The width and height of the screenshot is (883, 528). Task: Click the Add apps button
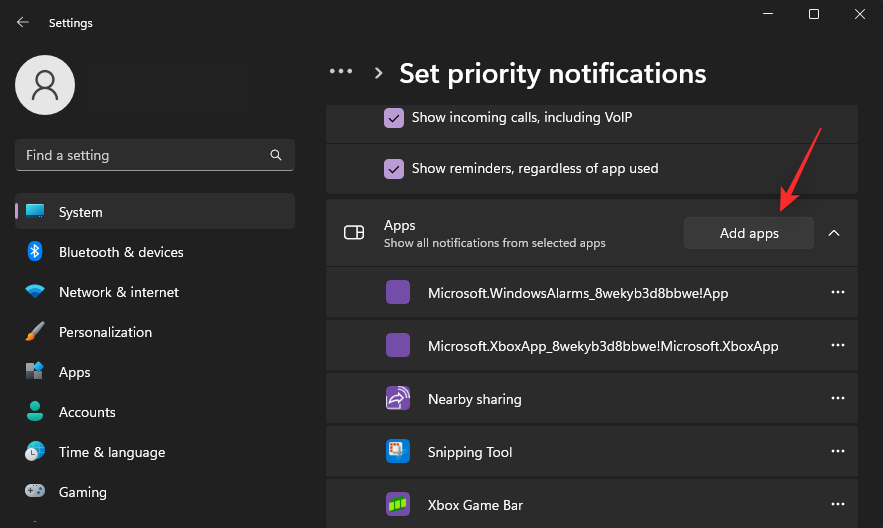point(749,233)
